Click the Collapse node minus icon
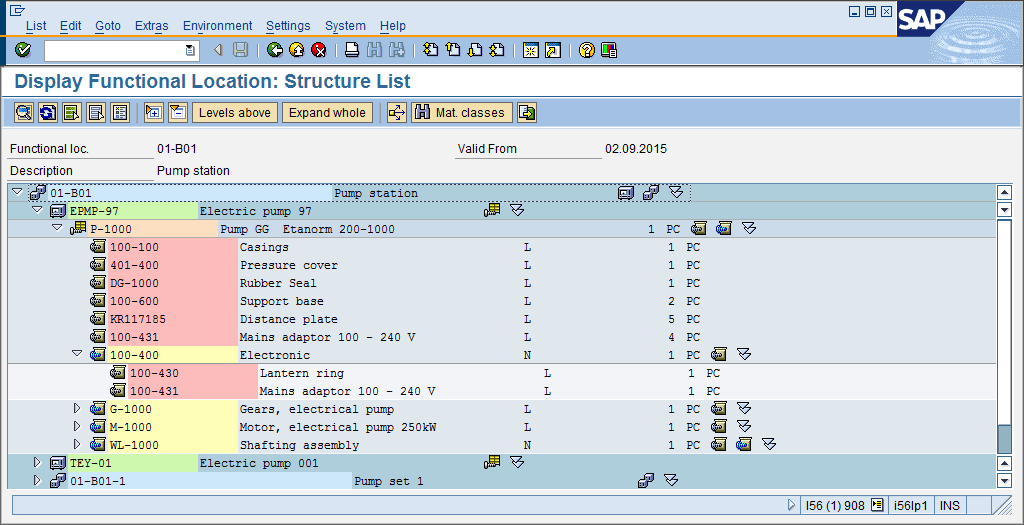The width and height of the screenshot is (1024, 525). point(178,112)
